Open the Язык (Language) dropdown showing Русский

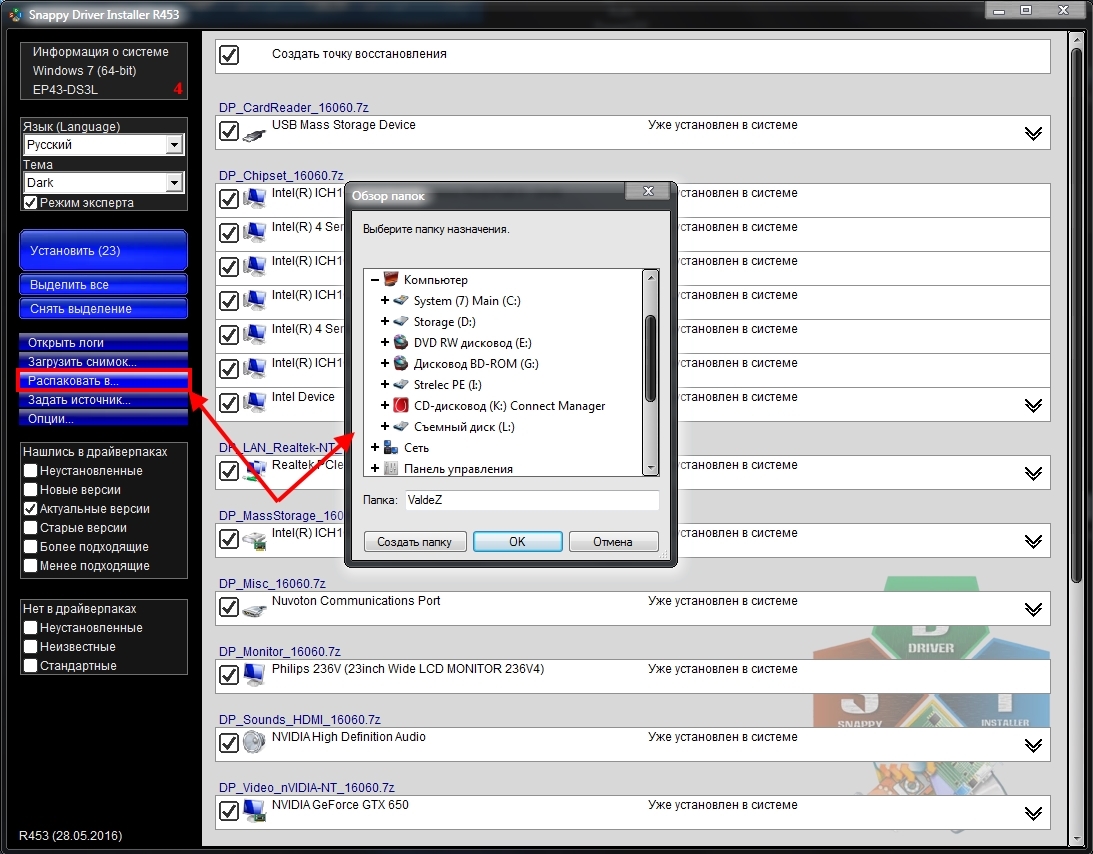[x=104, y=144]
